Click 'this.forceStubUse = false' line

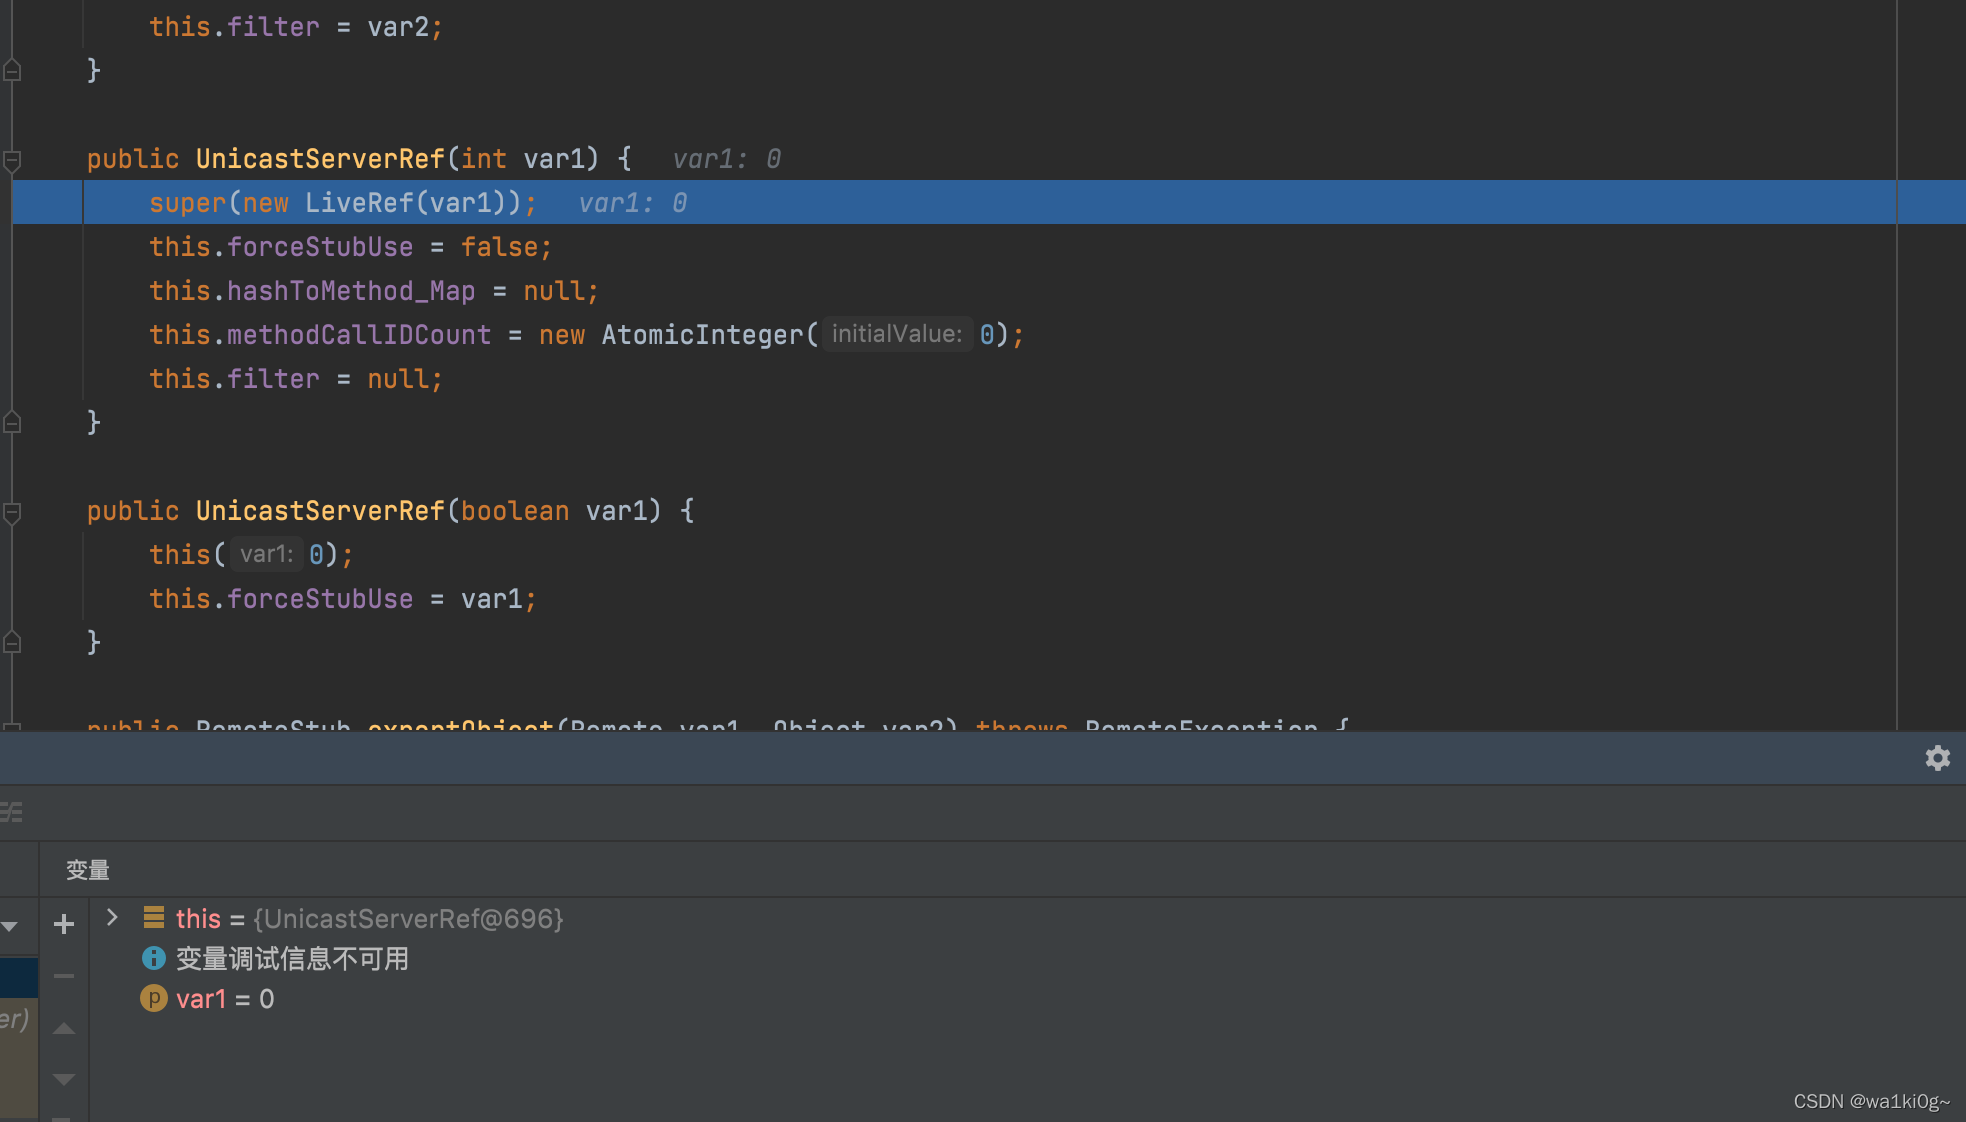[x=350, y=247]
